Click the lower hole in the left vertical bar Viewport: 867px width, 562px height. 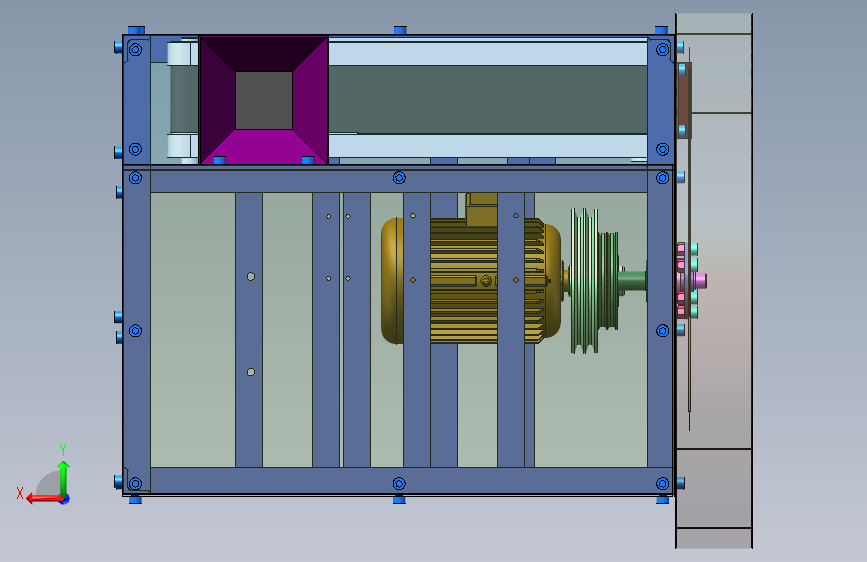point(251,372)
